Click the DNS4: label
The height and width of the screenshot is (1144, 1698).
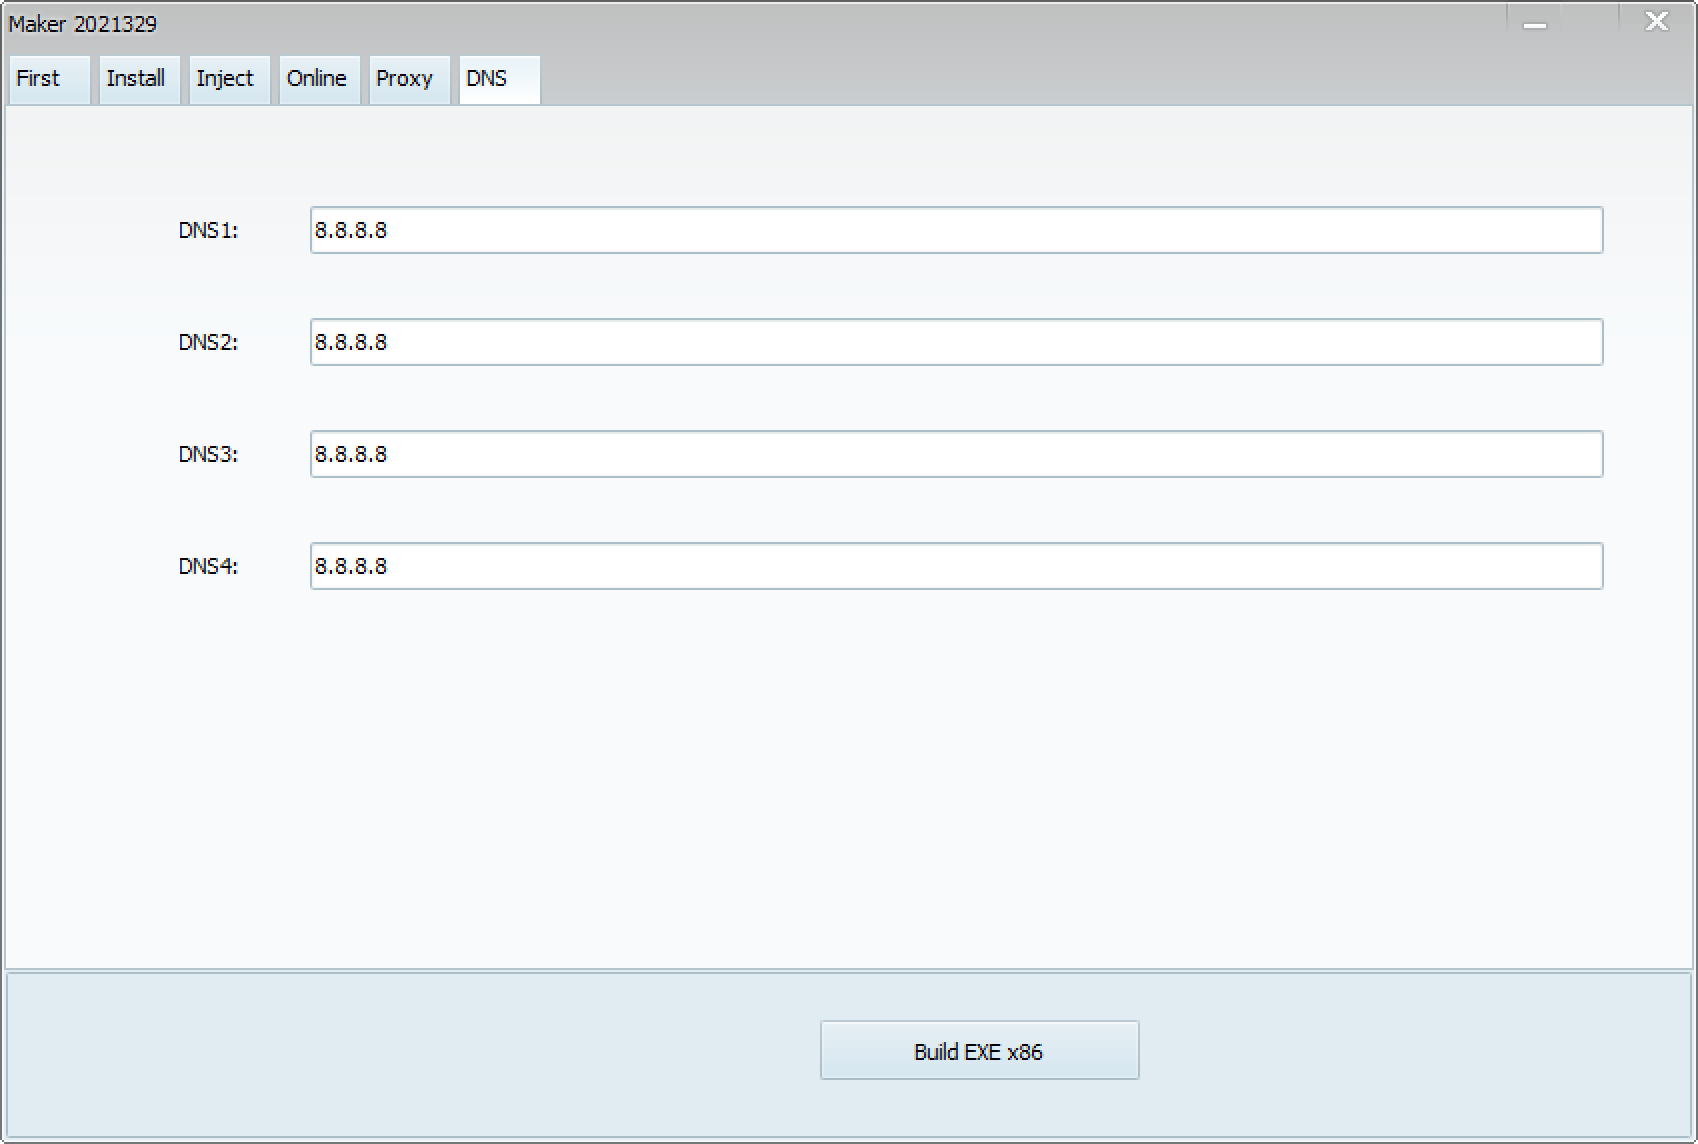208,566
